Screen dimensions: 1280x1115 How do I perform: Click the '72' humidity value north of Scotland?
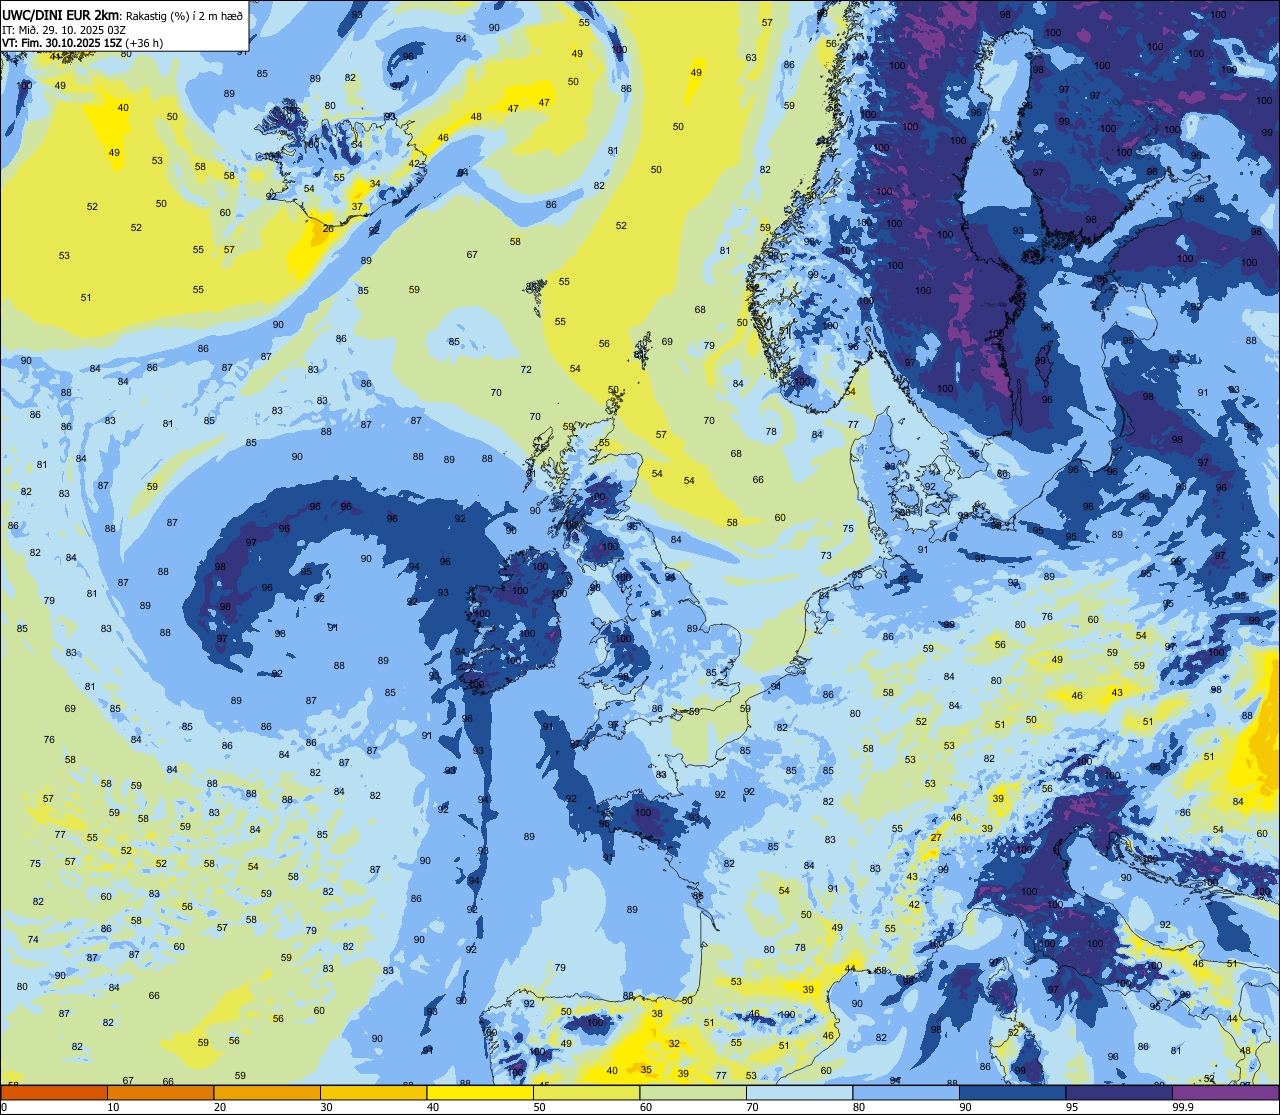coord(526,370)
